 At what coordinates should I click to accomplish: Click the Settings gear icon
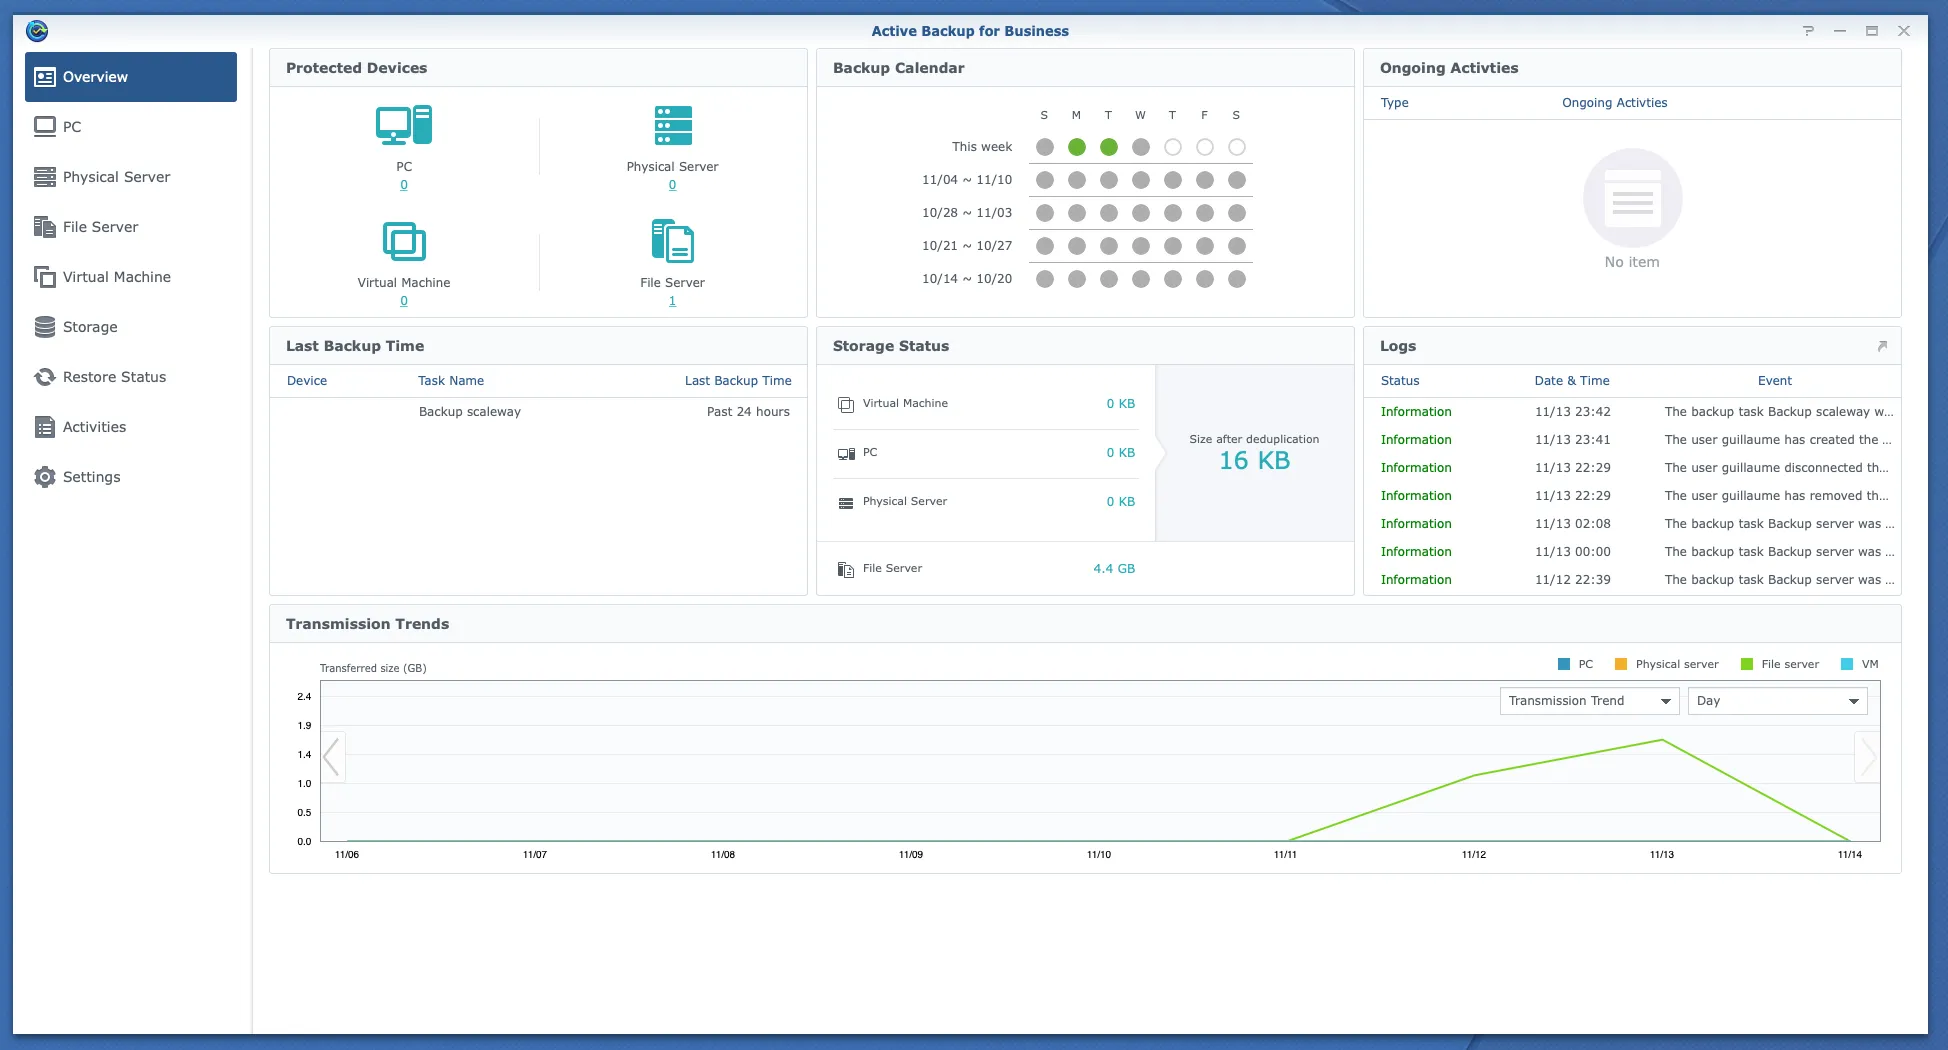45,477
